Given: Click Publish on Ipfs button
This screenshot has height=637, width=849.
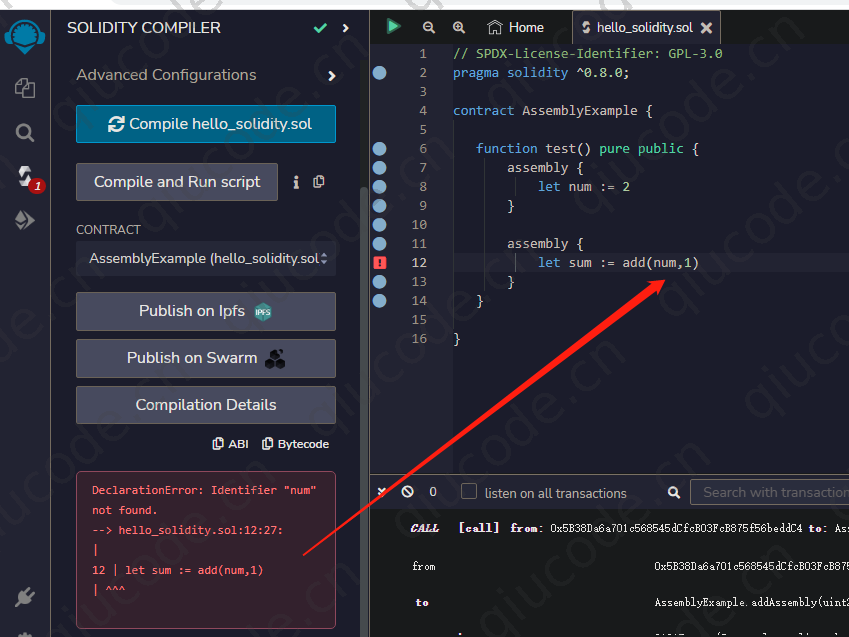Looking at the screenshot, I should [x=206, y=311].
